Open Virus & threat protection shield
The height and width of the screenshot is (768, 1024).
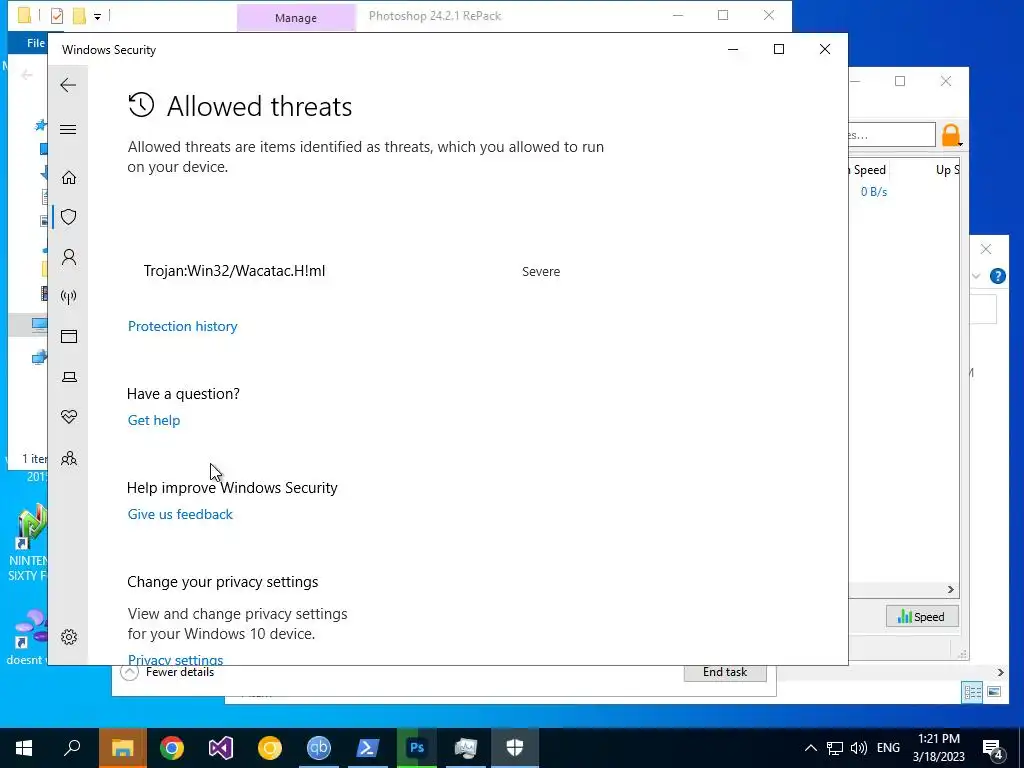[69, 217]
